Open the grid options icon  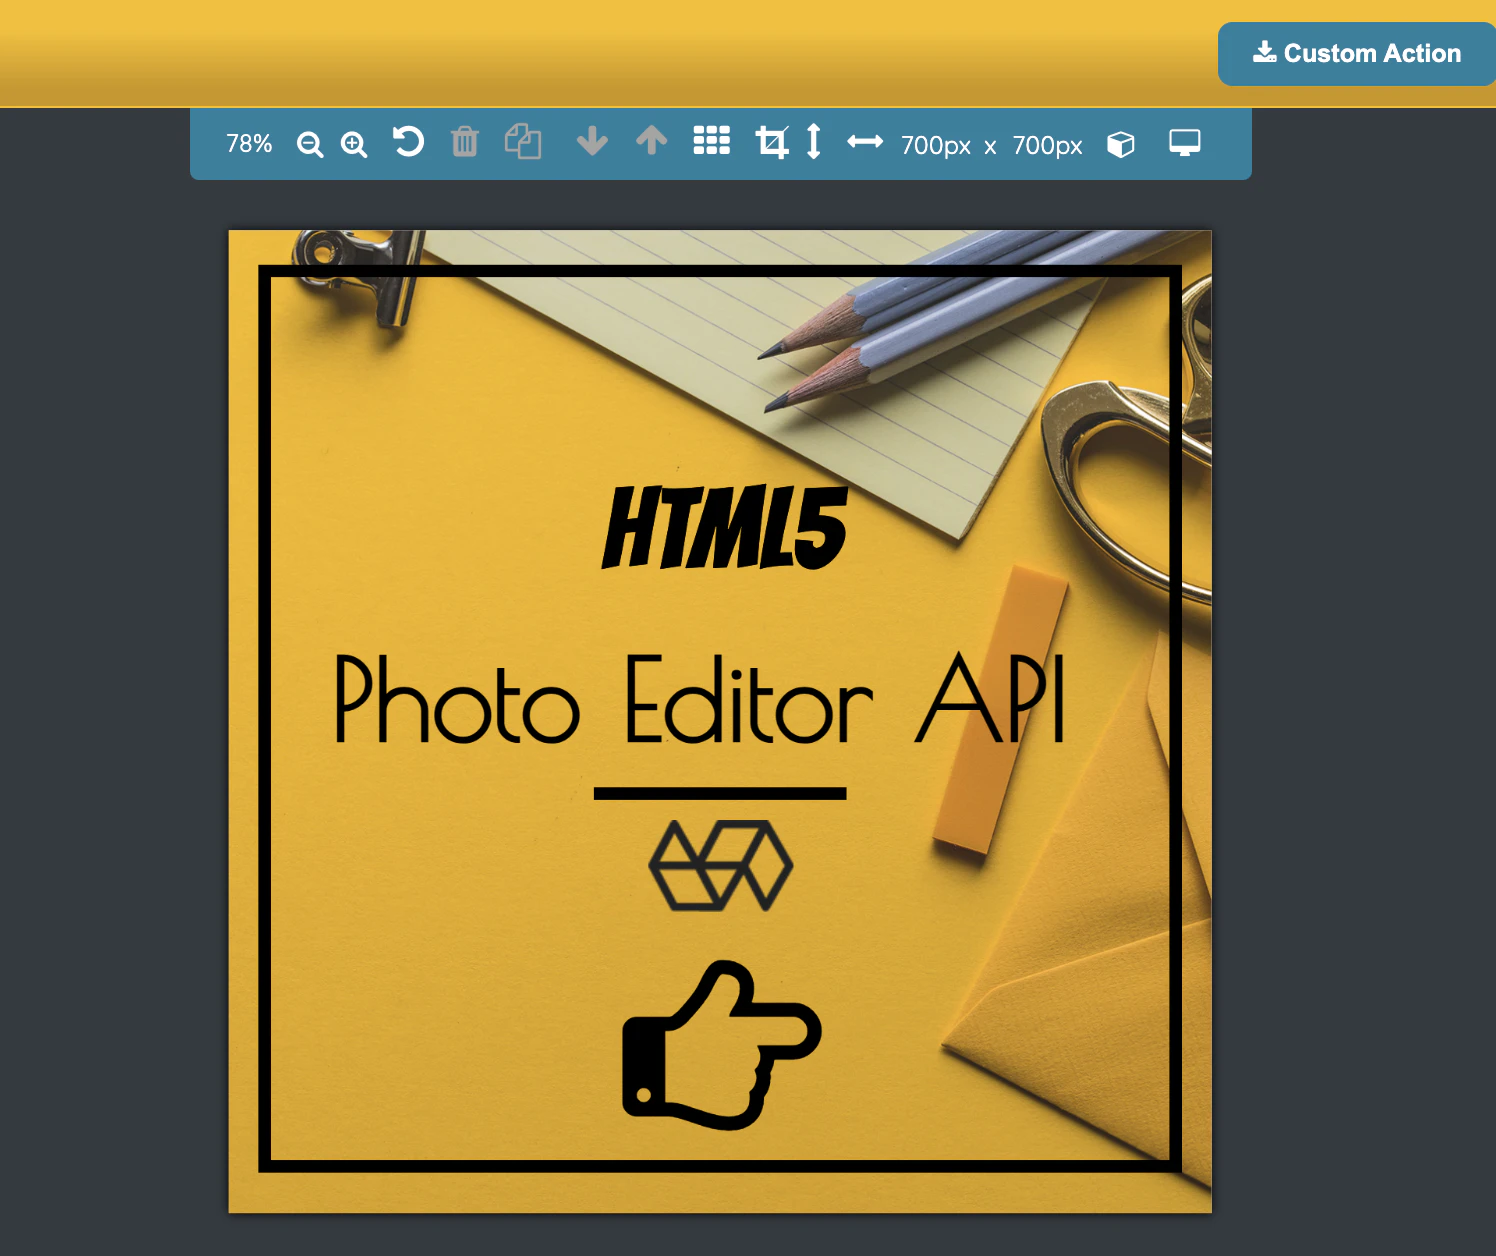[711, 143]
